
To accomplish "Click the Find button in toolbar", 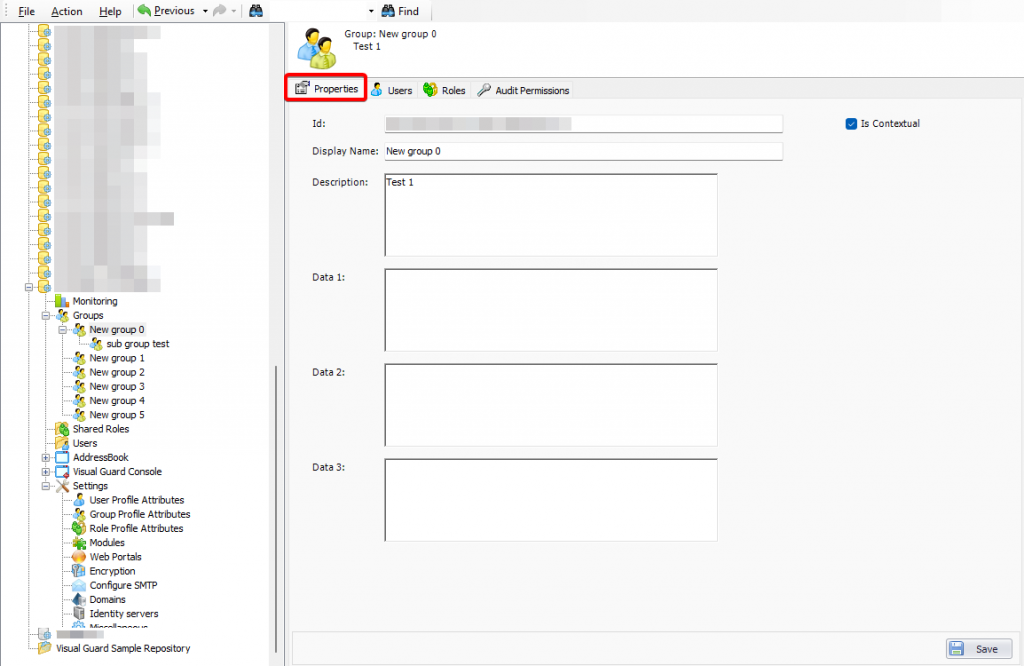I will (400, 11).
